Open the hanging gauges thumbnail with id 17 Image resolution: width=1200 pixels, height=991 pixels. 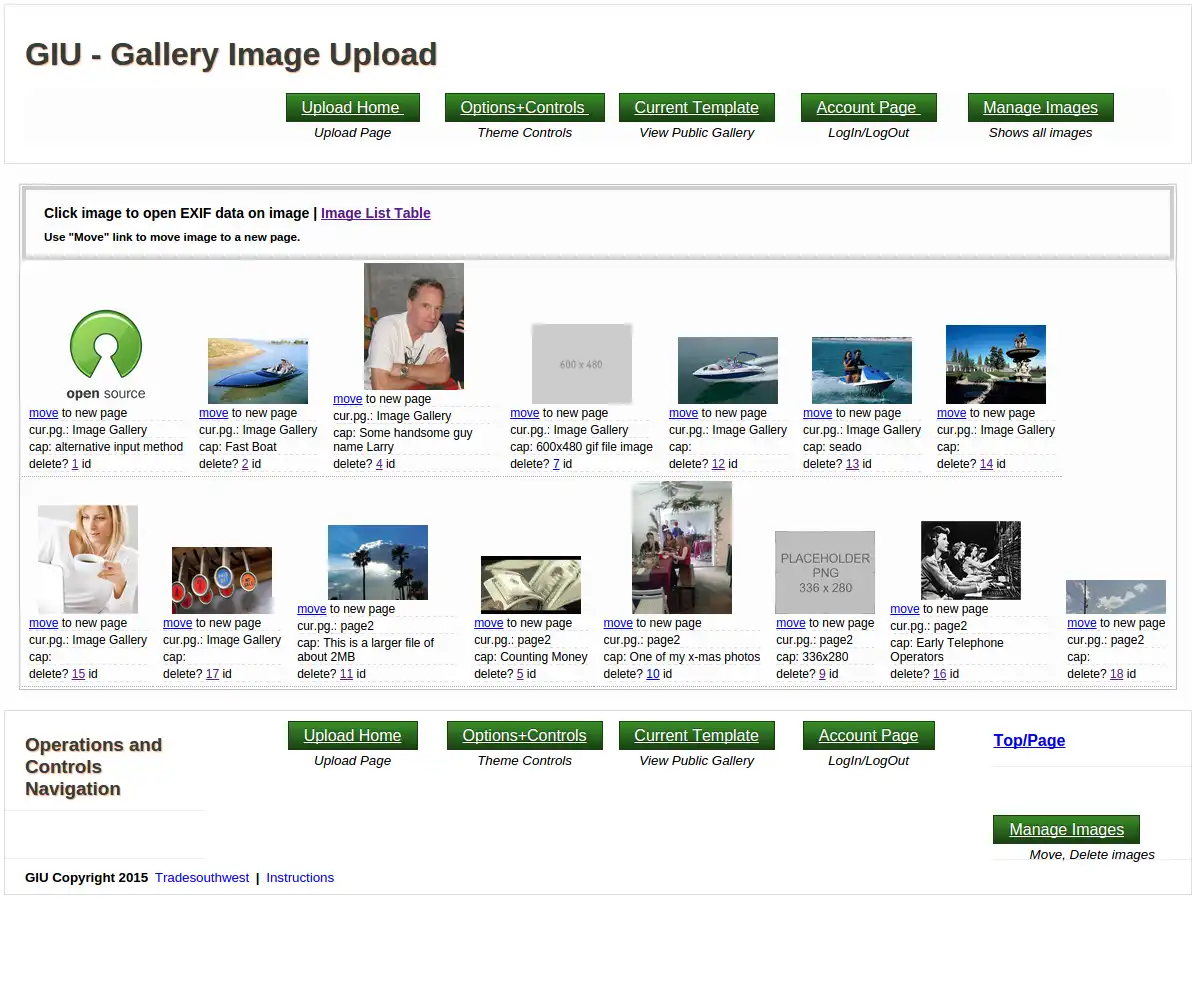pyautogui.click(x=222, y=581)
